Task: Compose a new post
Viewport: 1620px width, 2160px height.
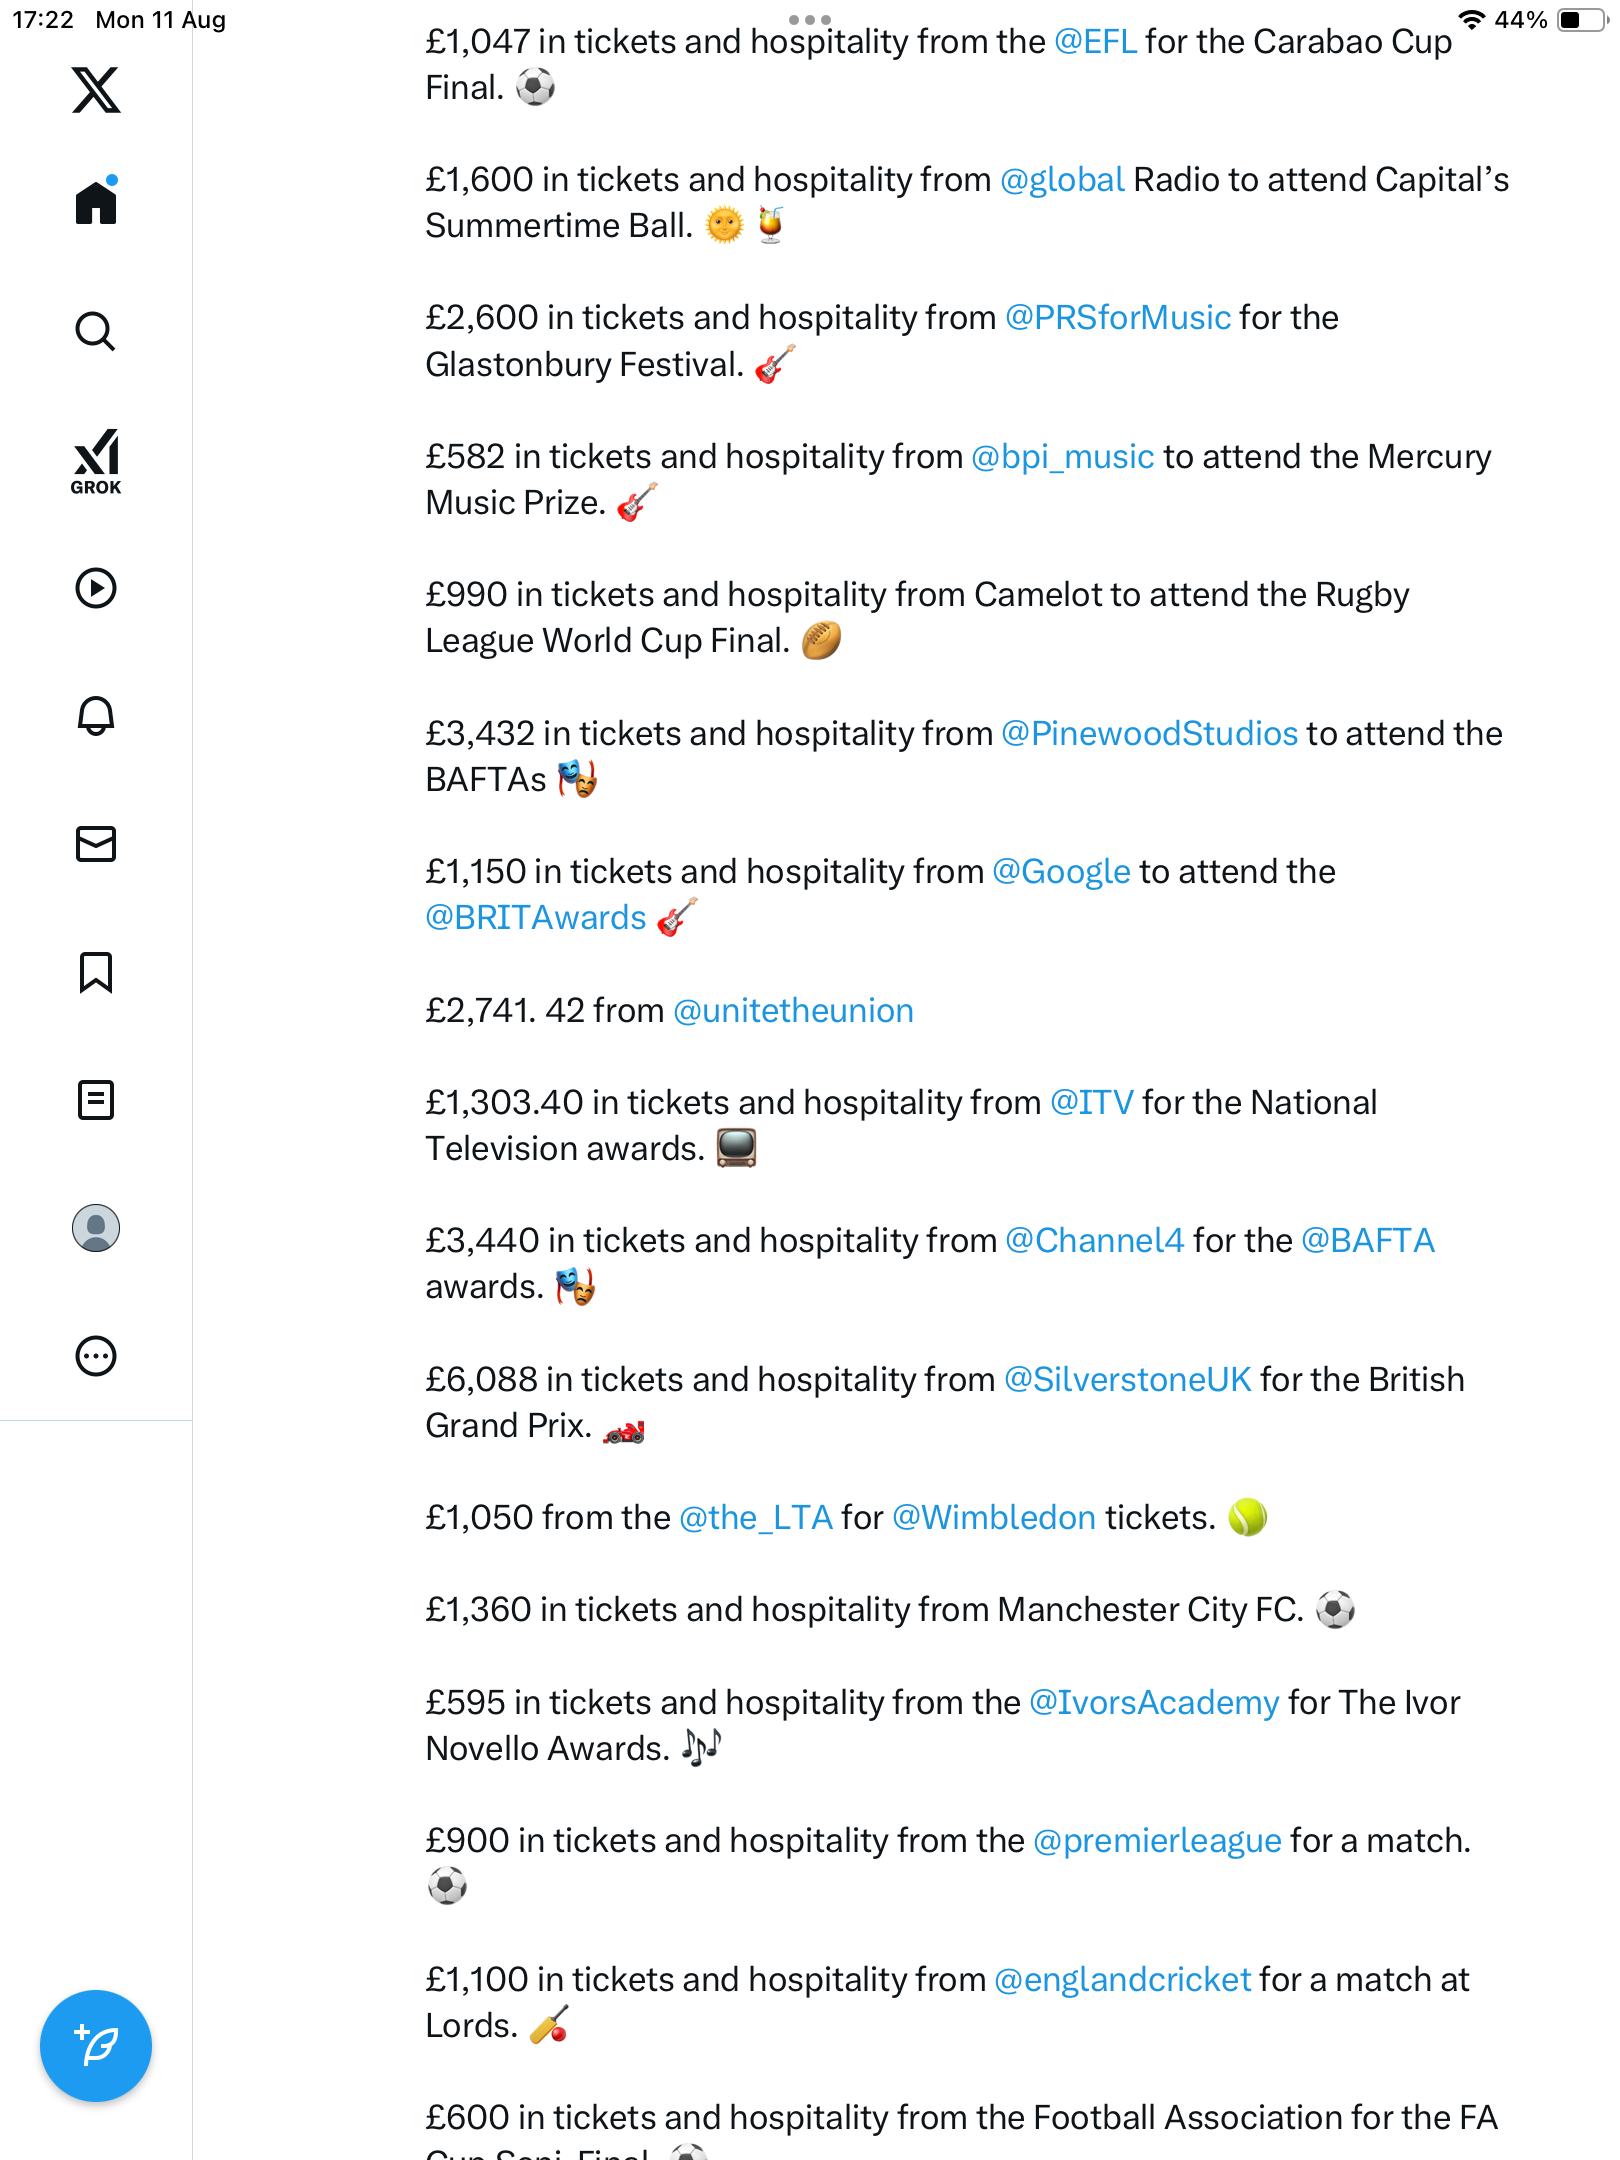Action: tap(96, 2046)
